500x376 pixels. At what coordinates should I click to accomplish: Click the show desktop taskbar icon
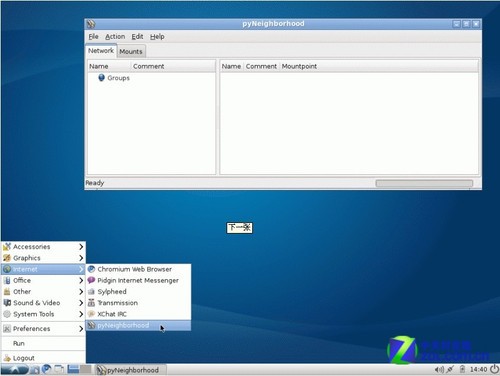coord(59,369)
